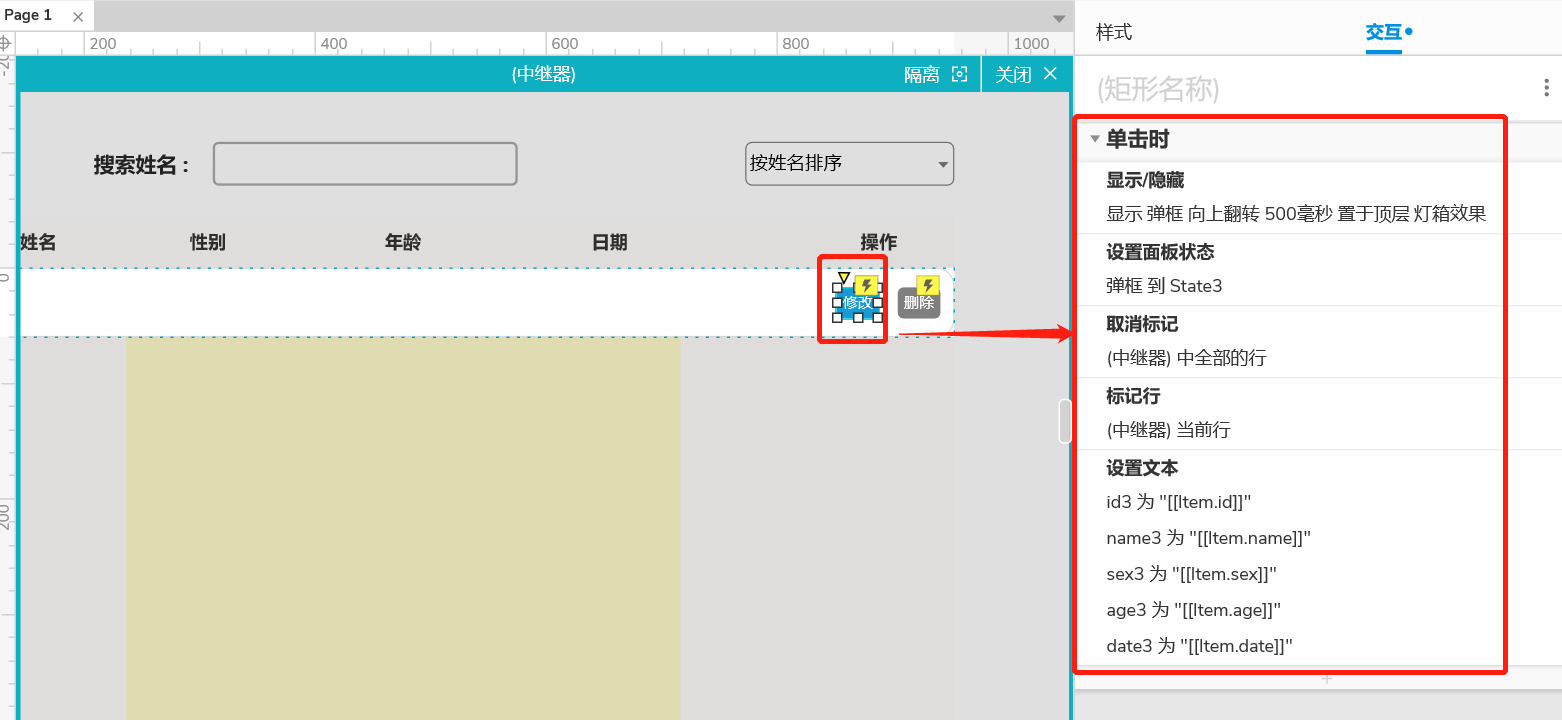Select the 取消标记 action
Viewport: 1562px width, 720px height.
pos(1142,324)
